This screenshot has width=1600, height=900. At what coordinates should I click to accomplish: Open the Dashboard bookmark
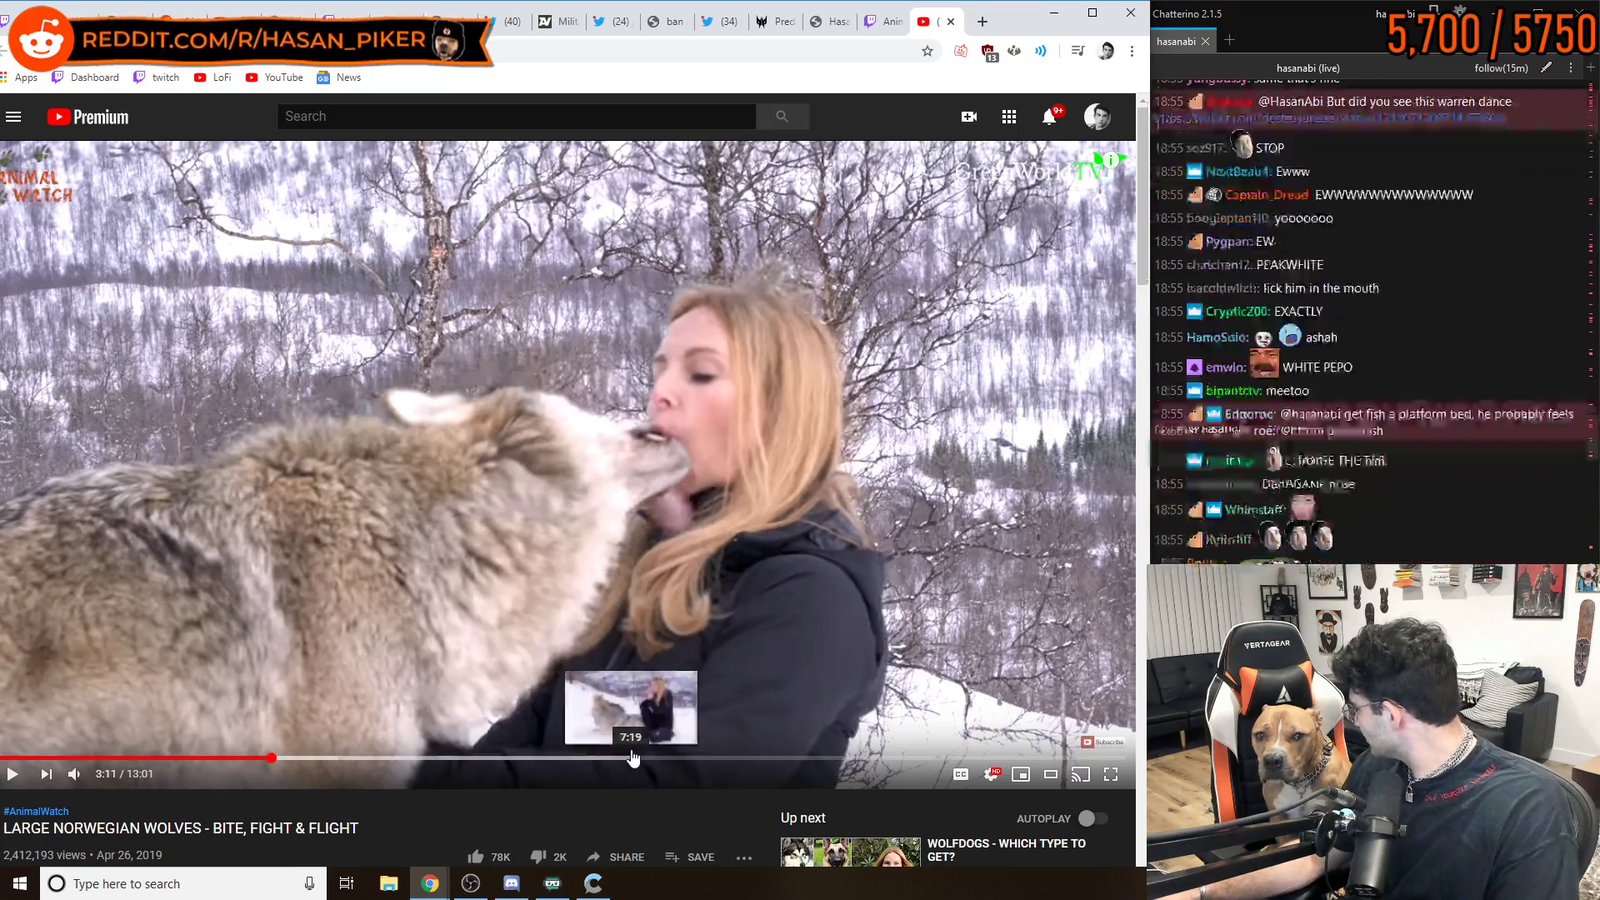tap(86, 77)
